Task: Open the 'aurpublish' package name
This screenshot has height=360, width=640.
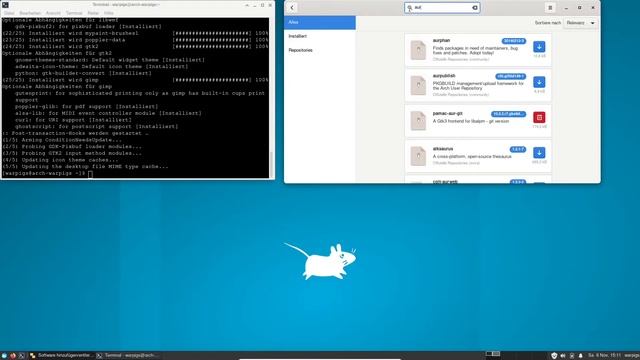Action: pyautogui.click(x=444, y=76)
